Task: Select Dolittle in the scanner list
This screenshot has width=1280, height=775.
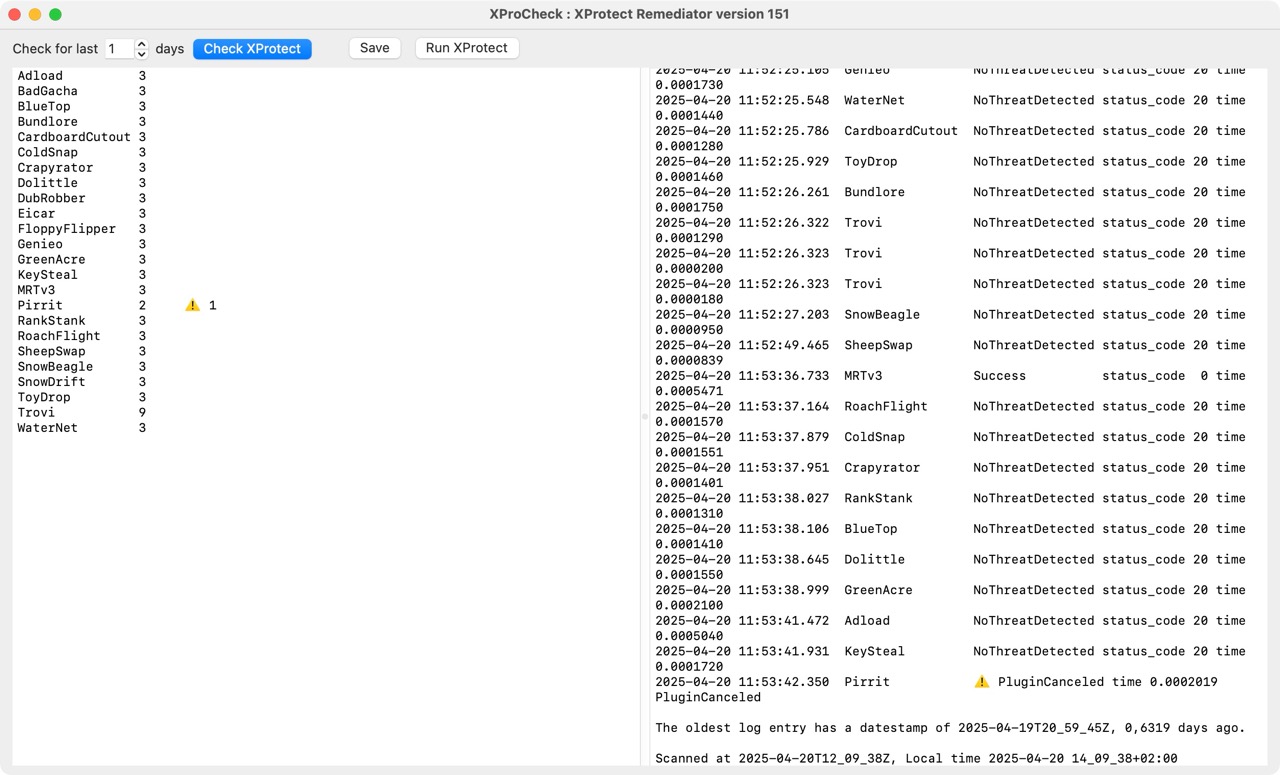Action: [47, 183]
